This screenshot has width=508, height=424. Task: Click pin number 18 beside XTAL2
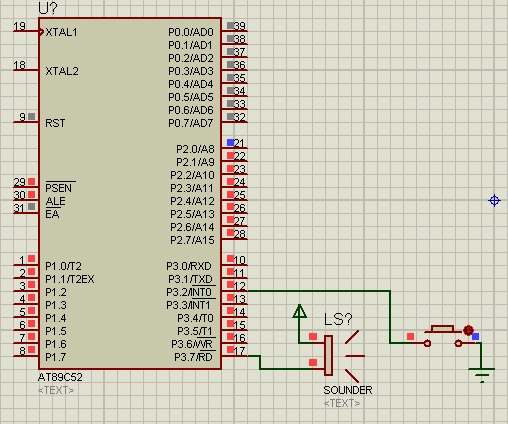20,65
